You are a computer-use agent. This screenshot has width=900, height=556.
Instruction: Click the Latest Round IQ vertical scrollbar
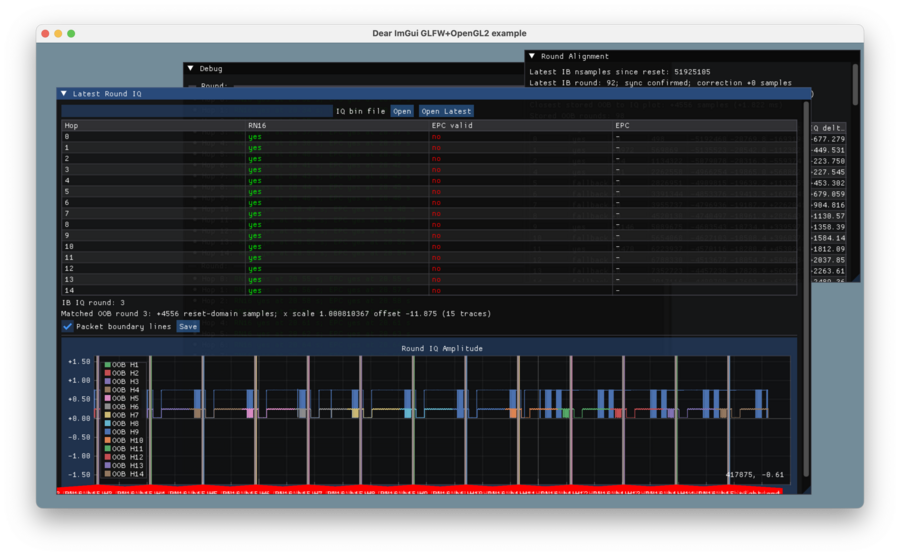(x=806, y=290)
